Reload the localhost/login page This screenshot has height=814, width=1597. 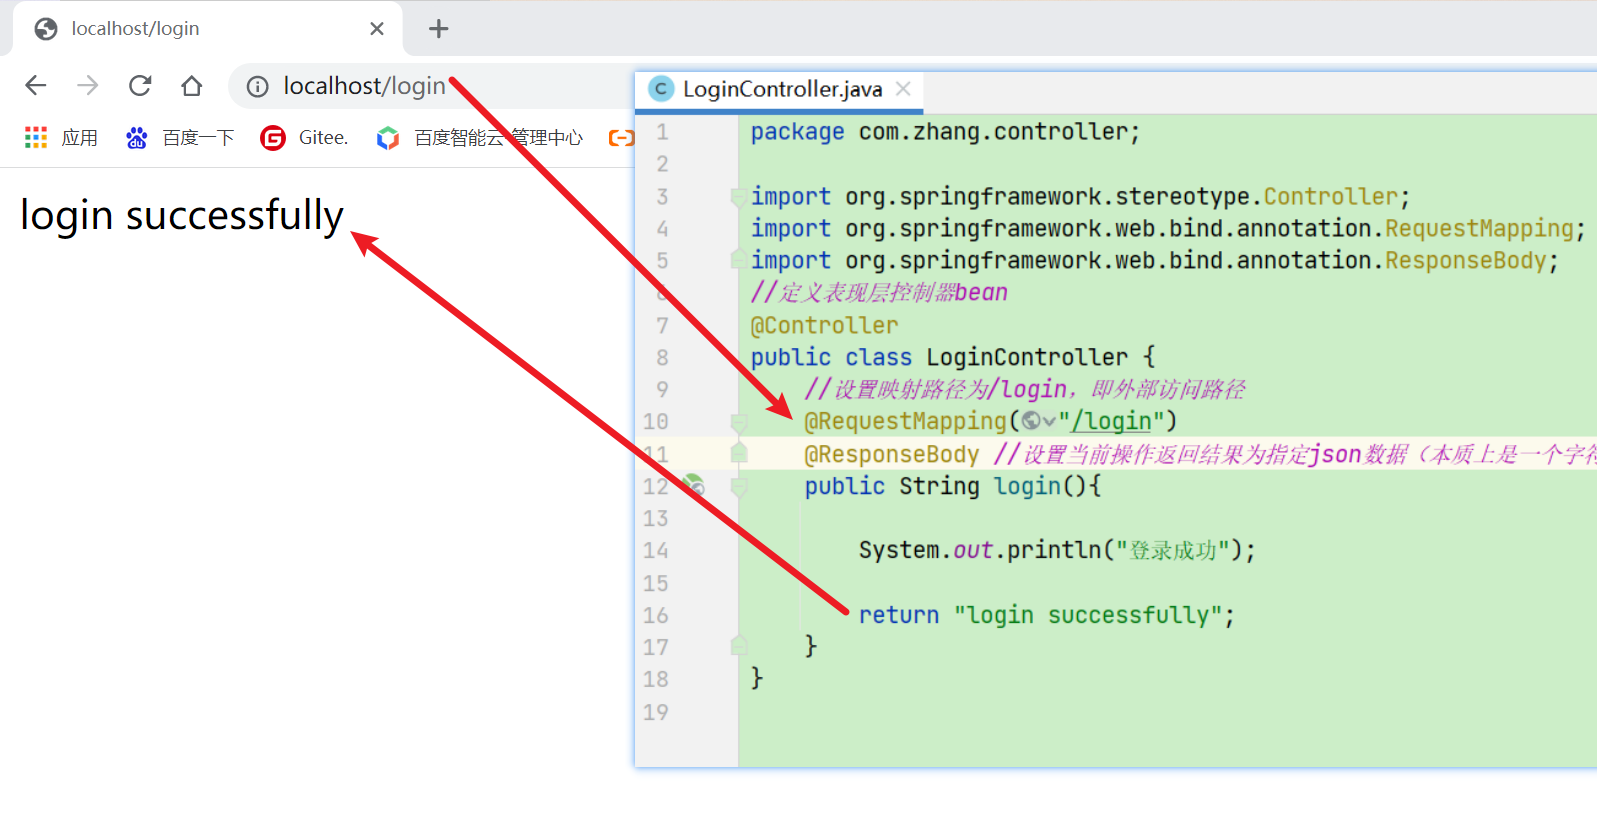140,86
